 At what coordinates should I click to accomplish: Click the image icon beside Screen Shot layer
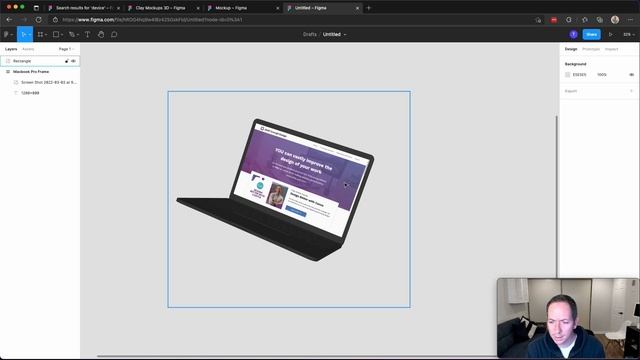16,82
